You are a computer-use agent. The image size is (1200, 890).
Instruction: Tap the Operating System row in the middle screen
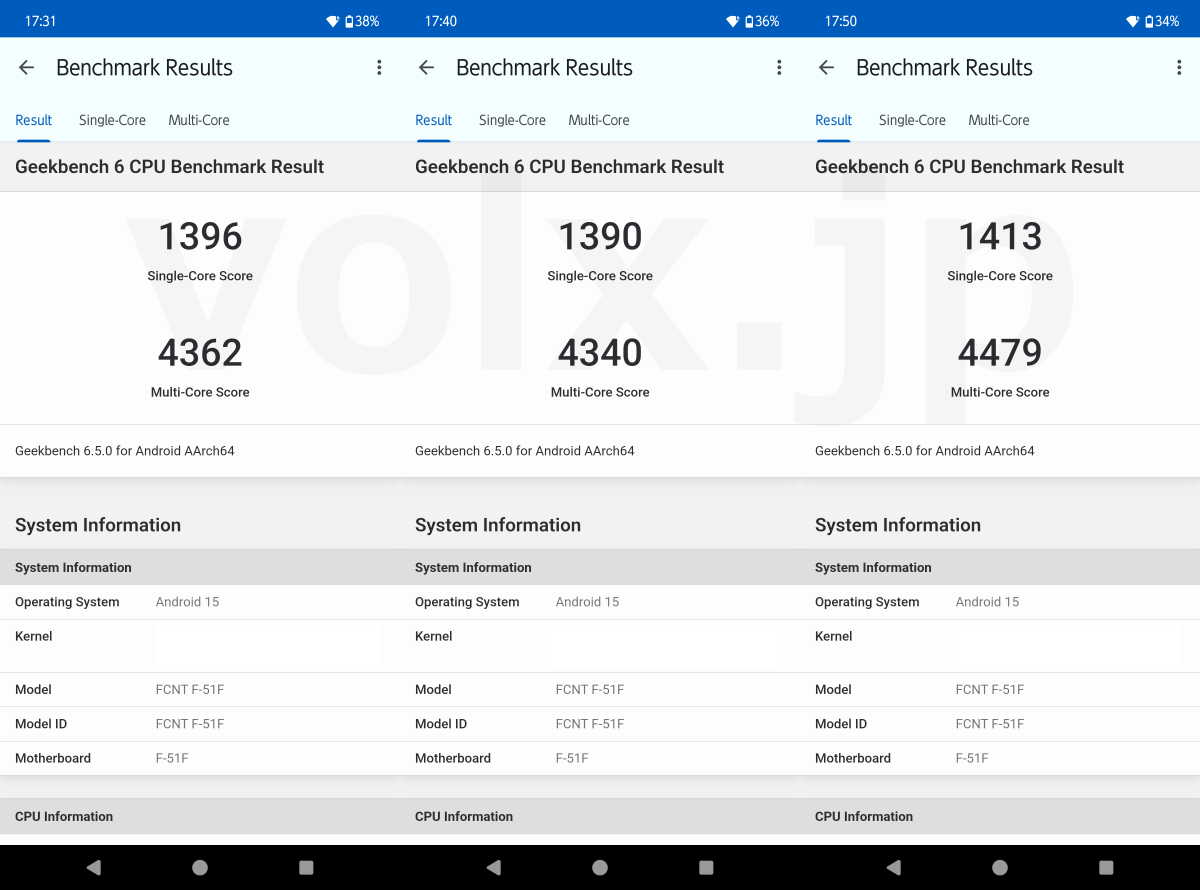click(x=600, y=602)
